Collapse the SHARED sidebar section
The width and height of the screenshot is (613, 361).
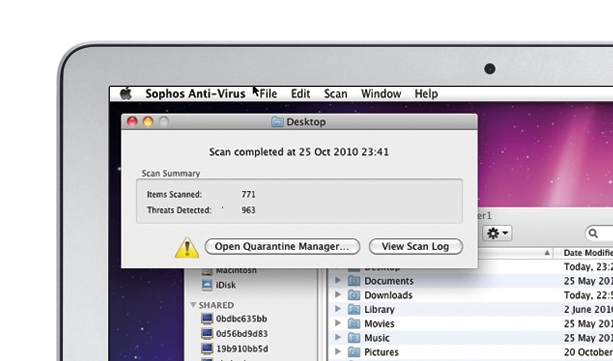click(x=193, y=305)
